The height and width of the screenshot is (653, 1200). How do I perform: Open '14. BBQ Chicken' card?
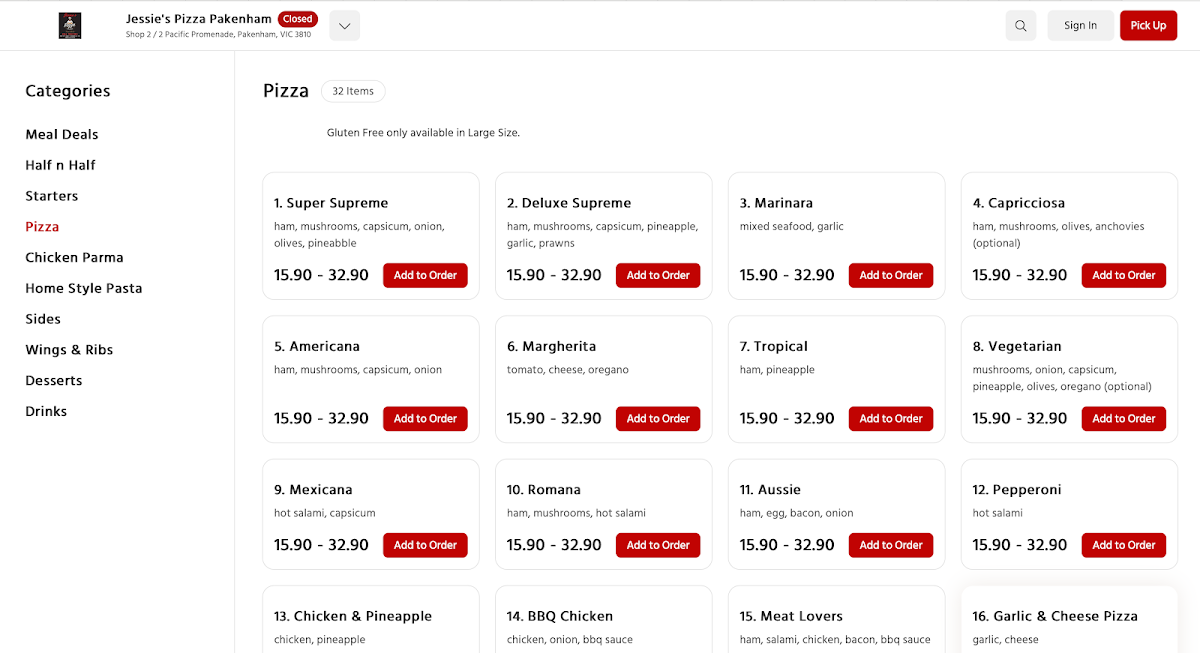[604, 619]
